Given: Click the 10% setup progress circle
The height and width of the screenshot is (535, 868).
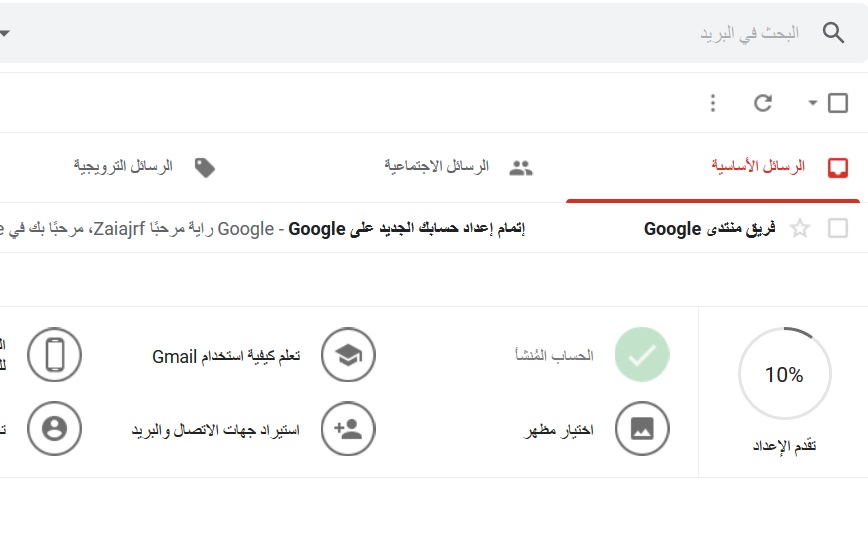Looking at the screenshot, I should [784, 374].
